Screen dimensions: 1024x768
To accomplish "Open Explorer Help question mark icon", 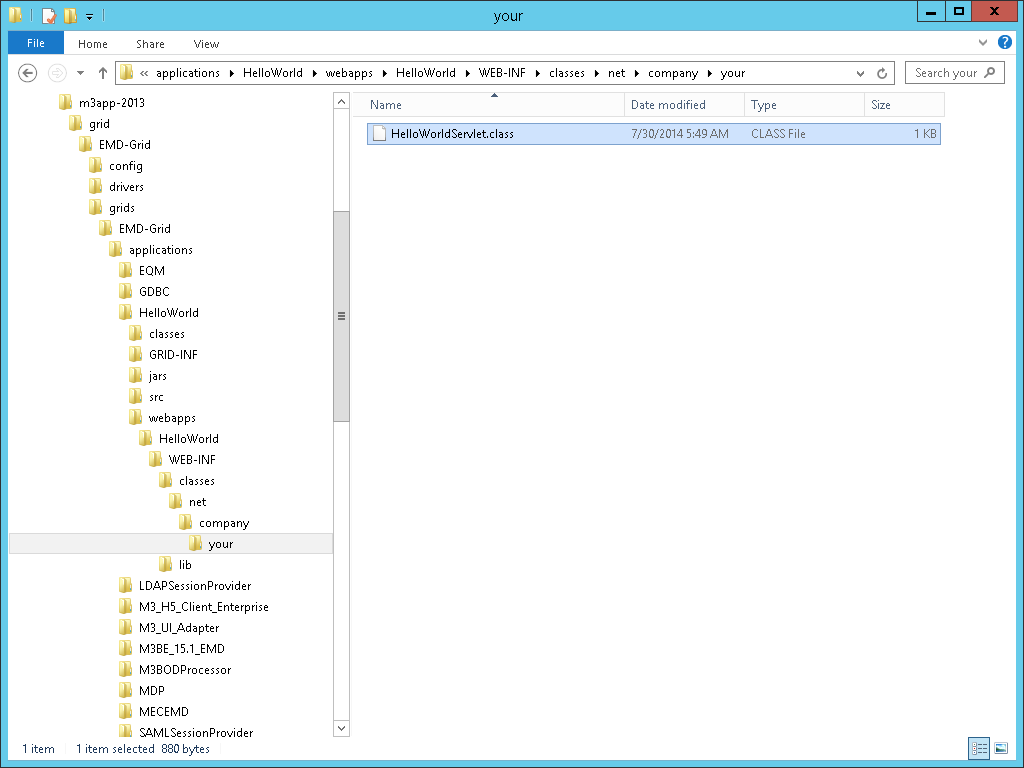I will 1003,43.
